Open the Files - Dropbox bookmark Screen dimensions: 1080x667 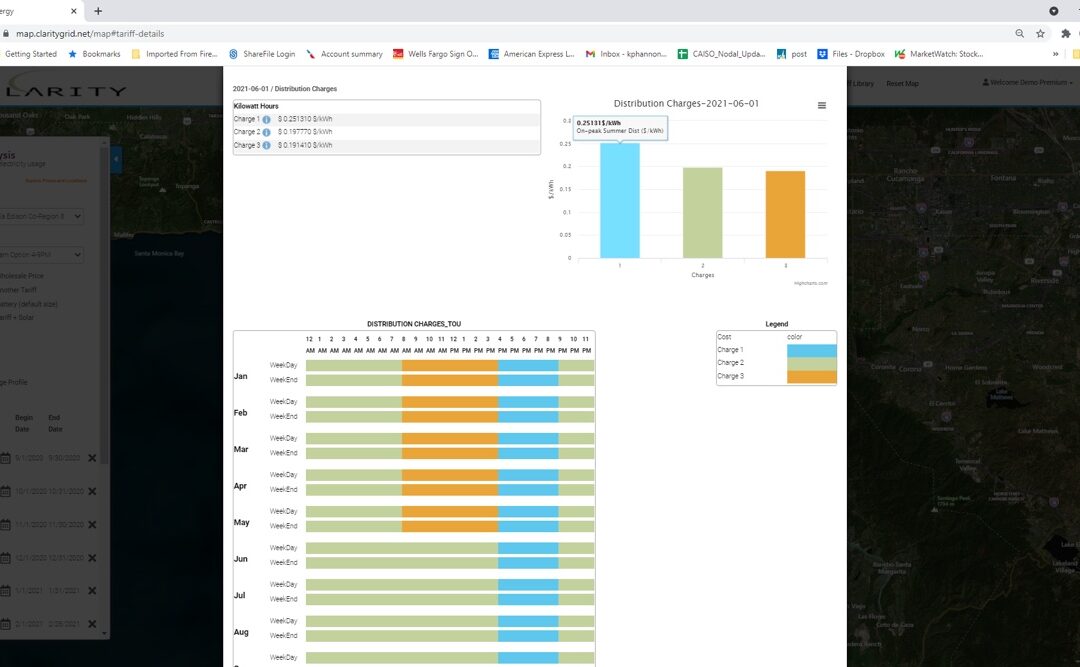(851, 54)
